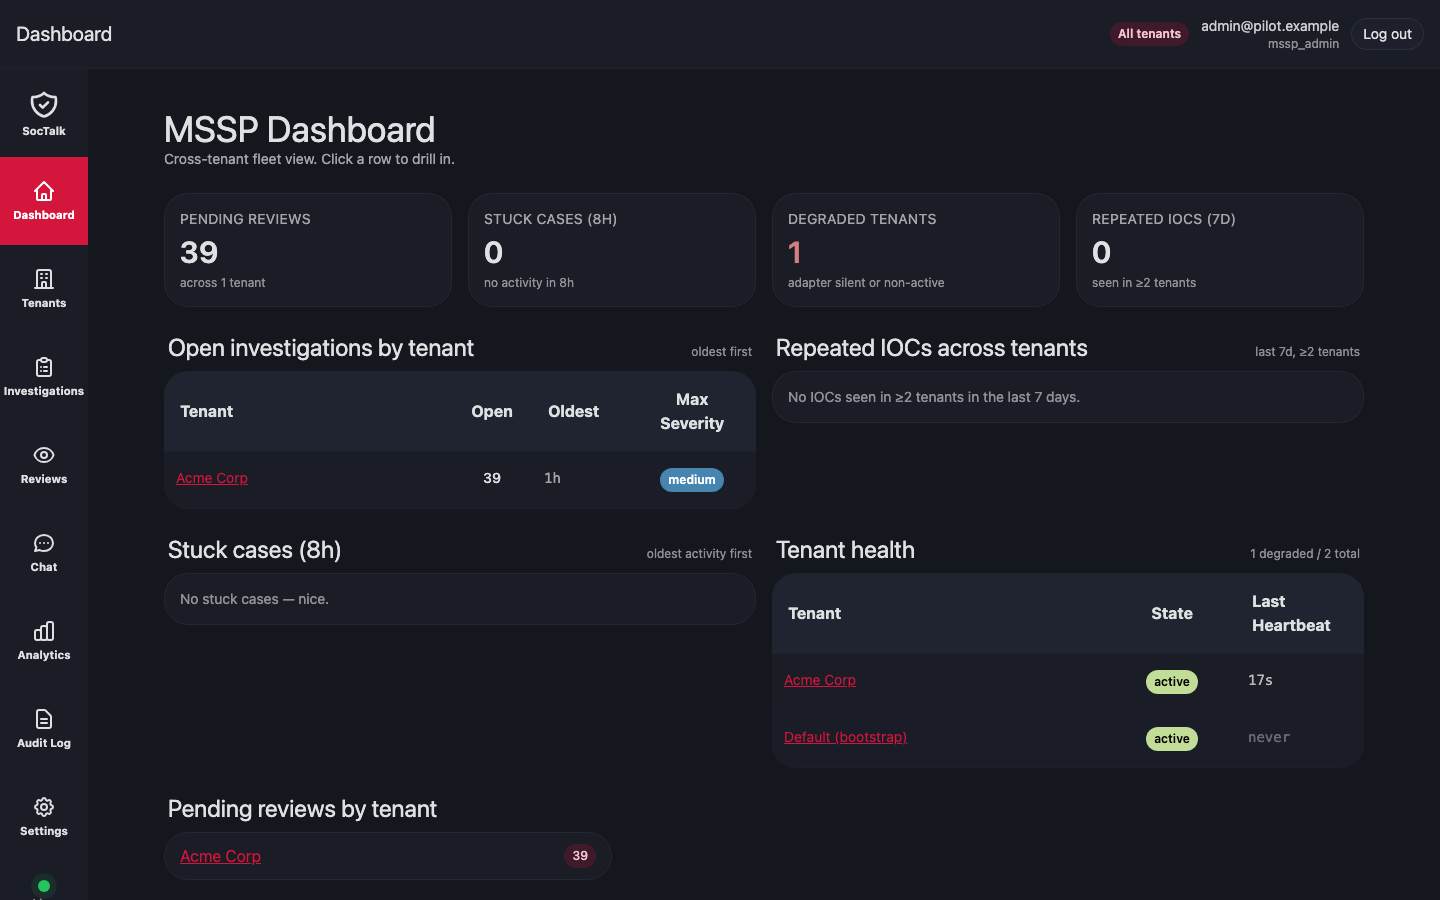Open the Analytics bar chart icon
This screenshot has width=1440, height=900.
(x=44, y=631)
